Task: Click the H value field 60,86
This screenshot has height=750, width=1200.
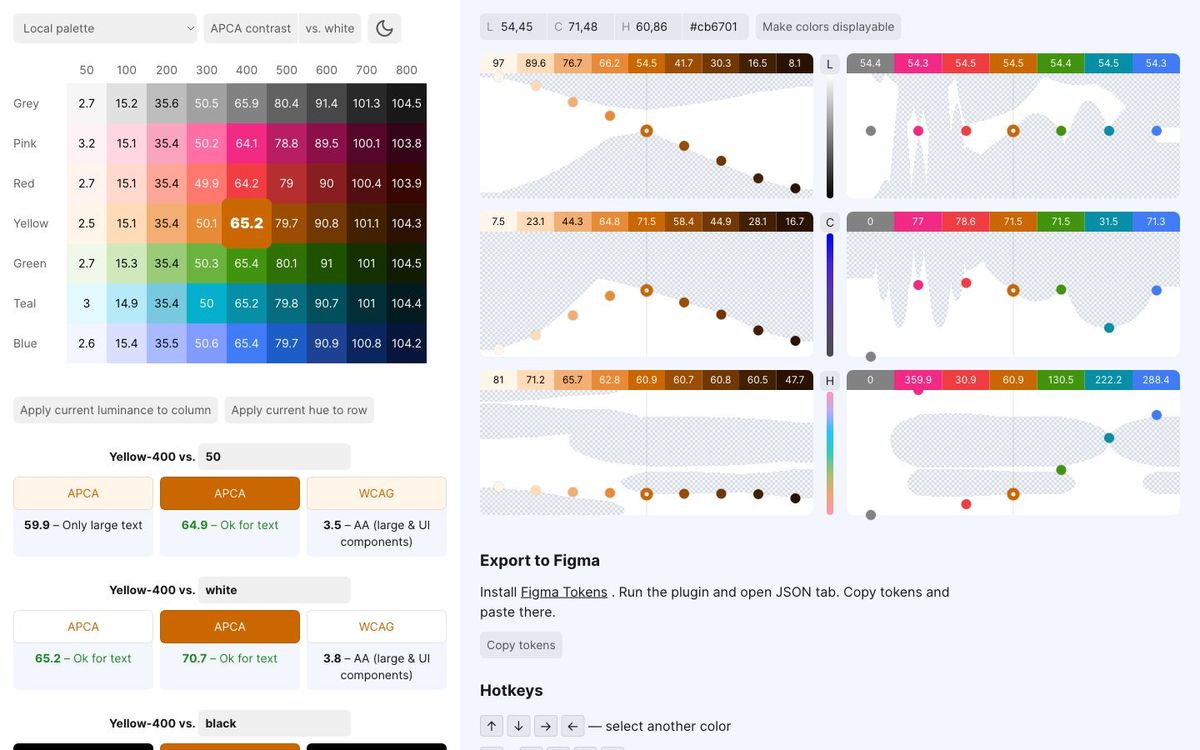Action: point(646,27)
